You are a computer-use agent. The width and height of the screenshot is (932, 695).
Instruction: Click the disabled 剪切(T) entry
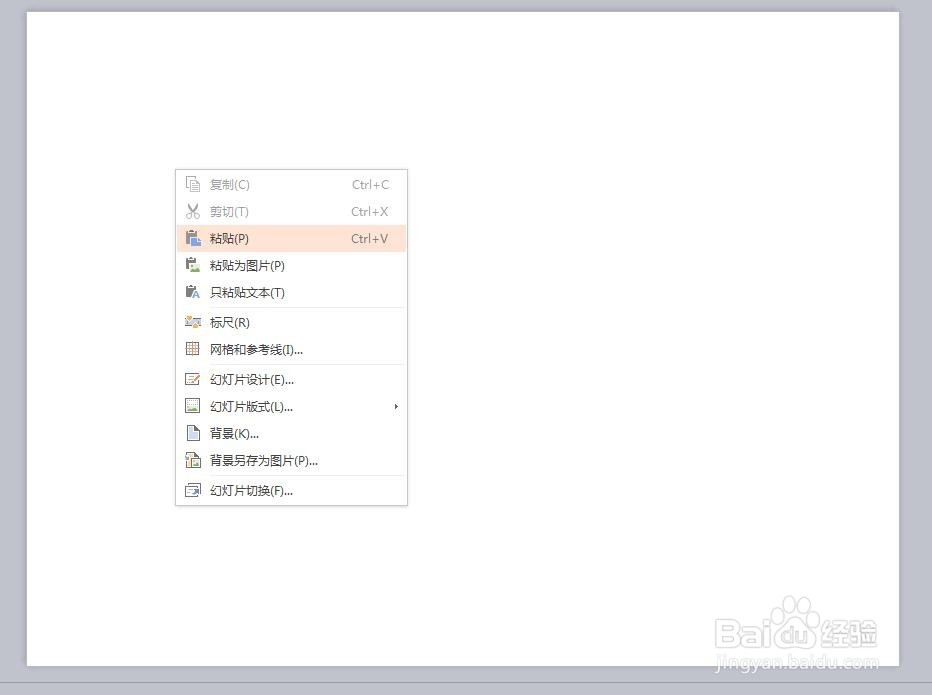coord(291,211)
